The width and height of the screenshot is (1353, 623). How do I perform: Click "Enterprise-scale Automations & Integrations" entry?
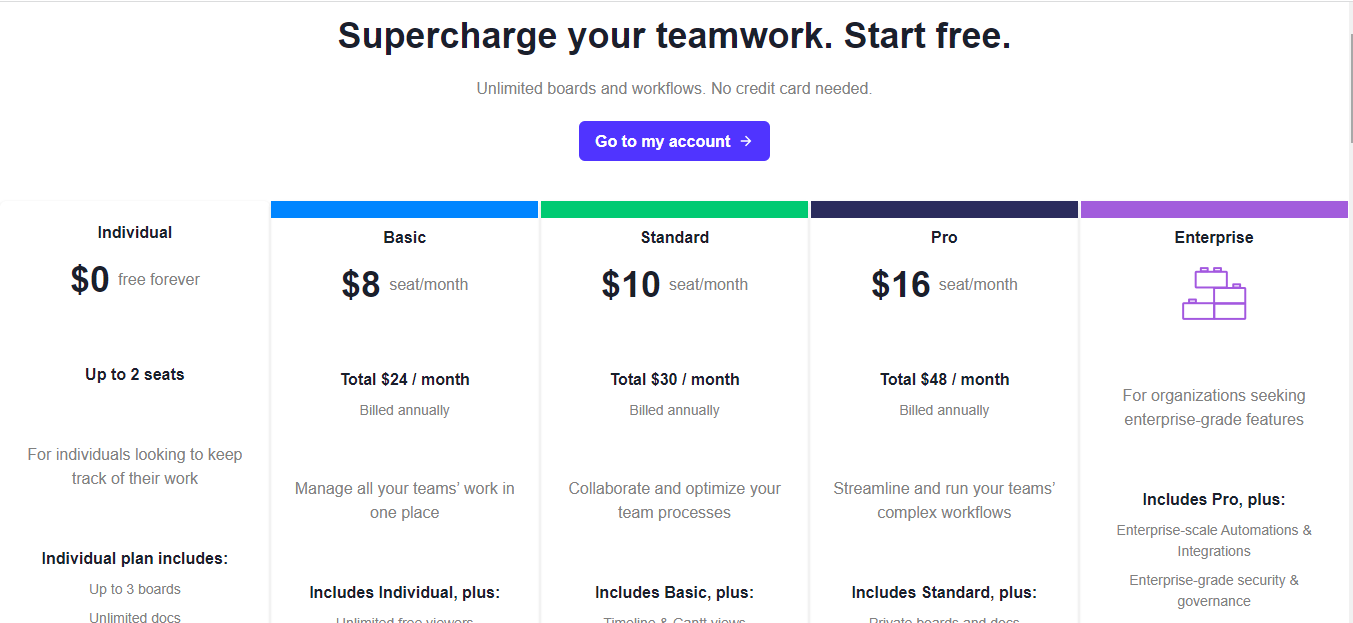coord(1213,540)
